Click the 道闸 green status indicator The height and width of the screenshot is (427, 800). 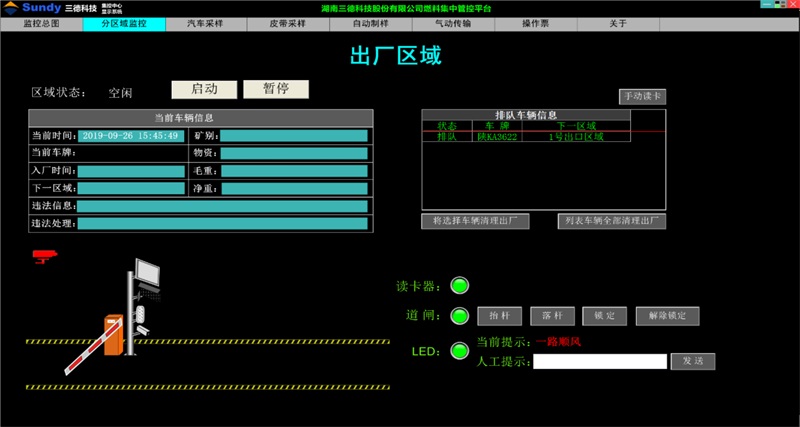(x=459, y=316)
